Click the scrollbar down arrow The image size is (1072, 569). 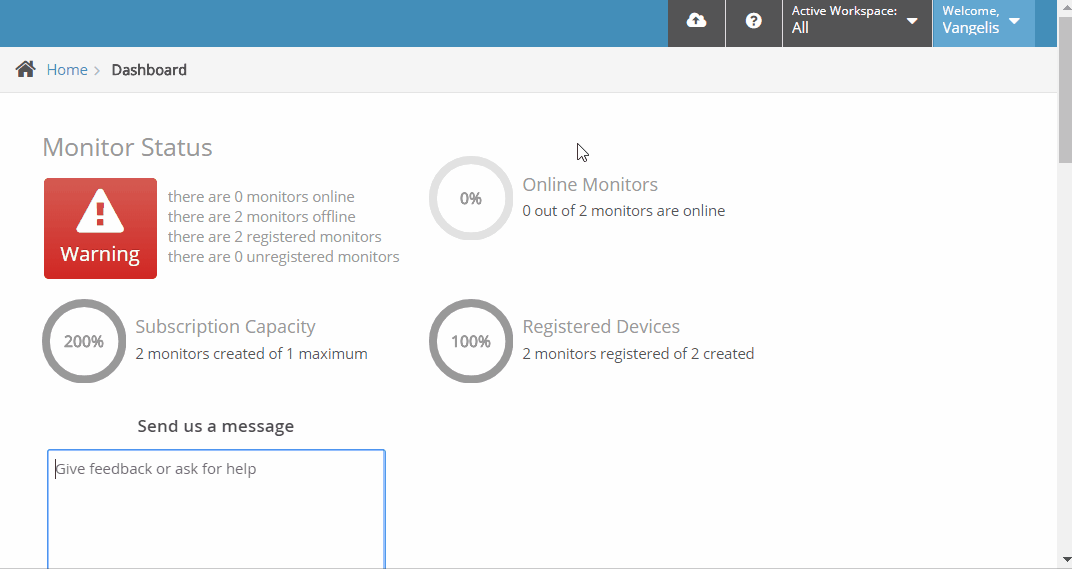1064,559
